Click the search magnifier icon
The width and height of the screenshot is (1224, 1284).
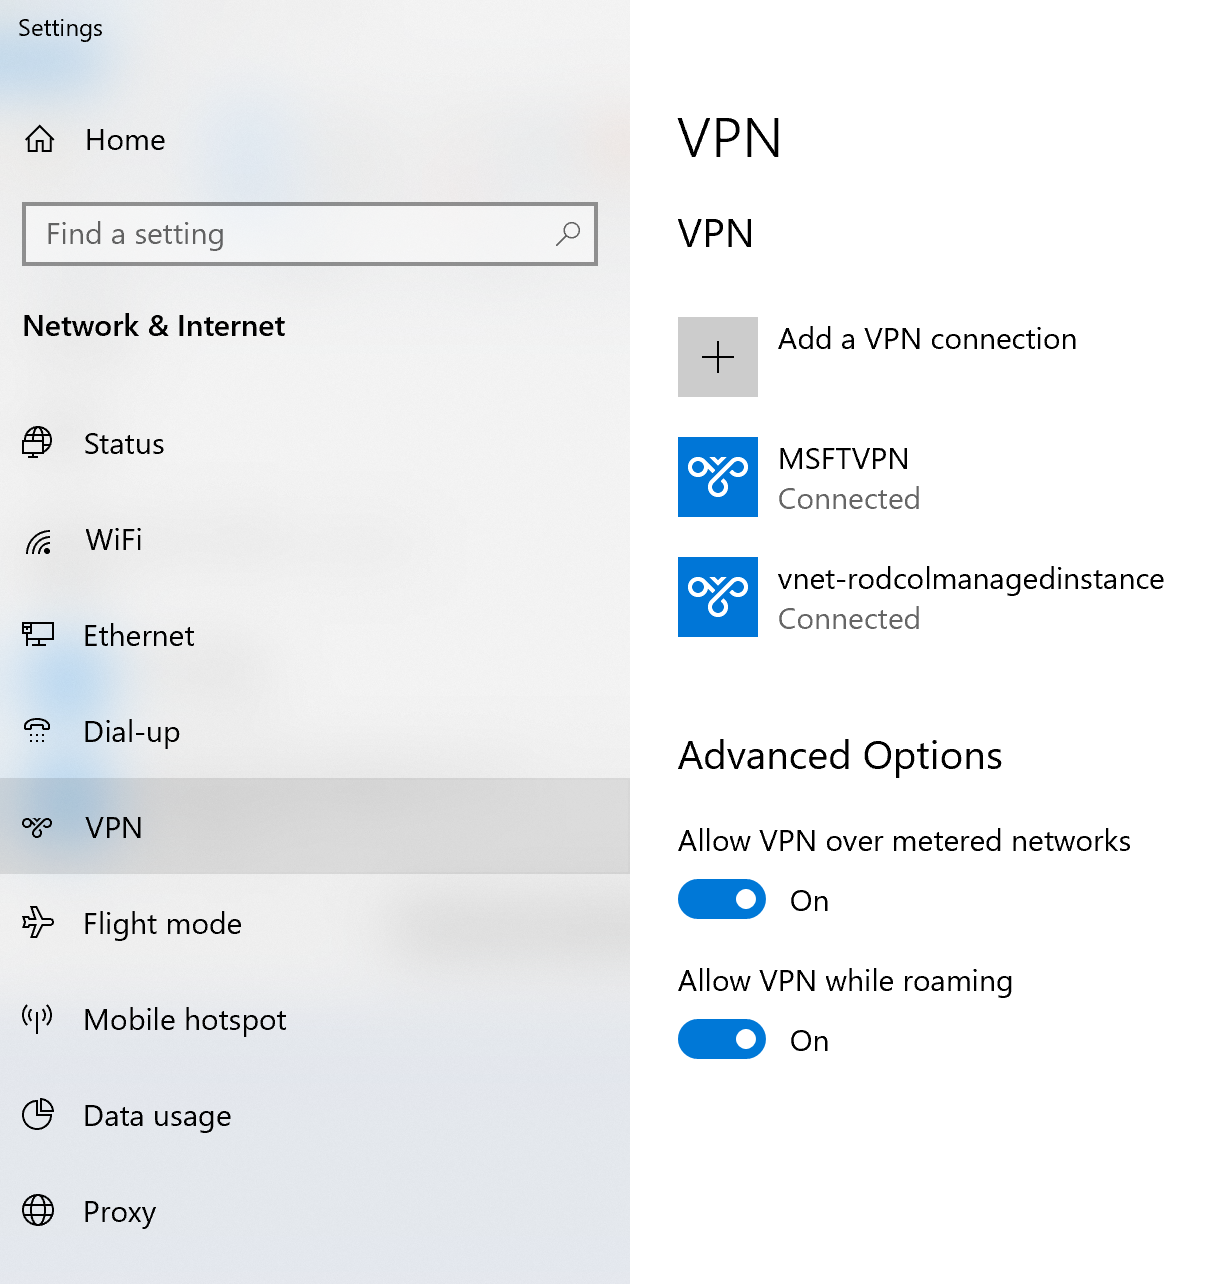568,234
